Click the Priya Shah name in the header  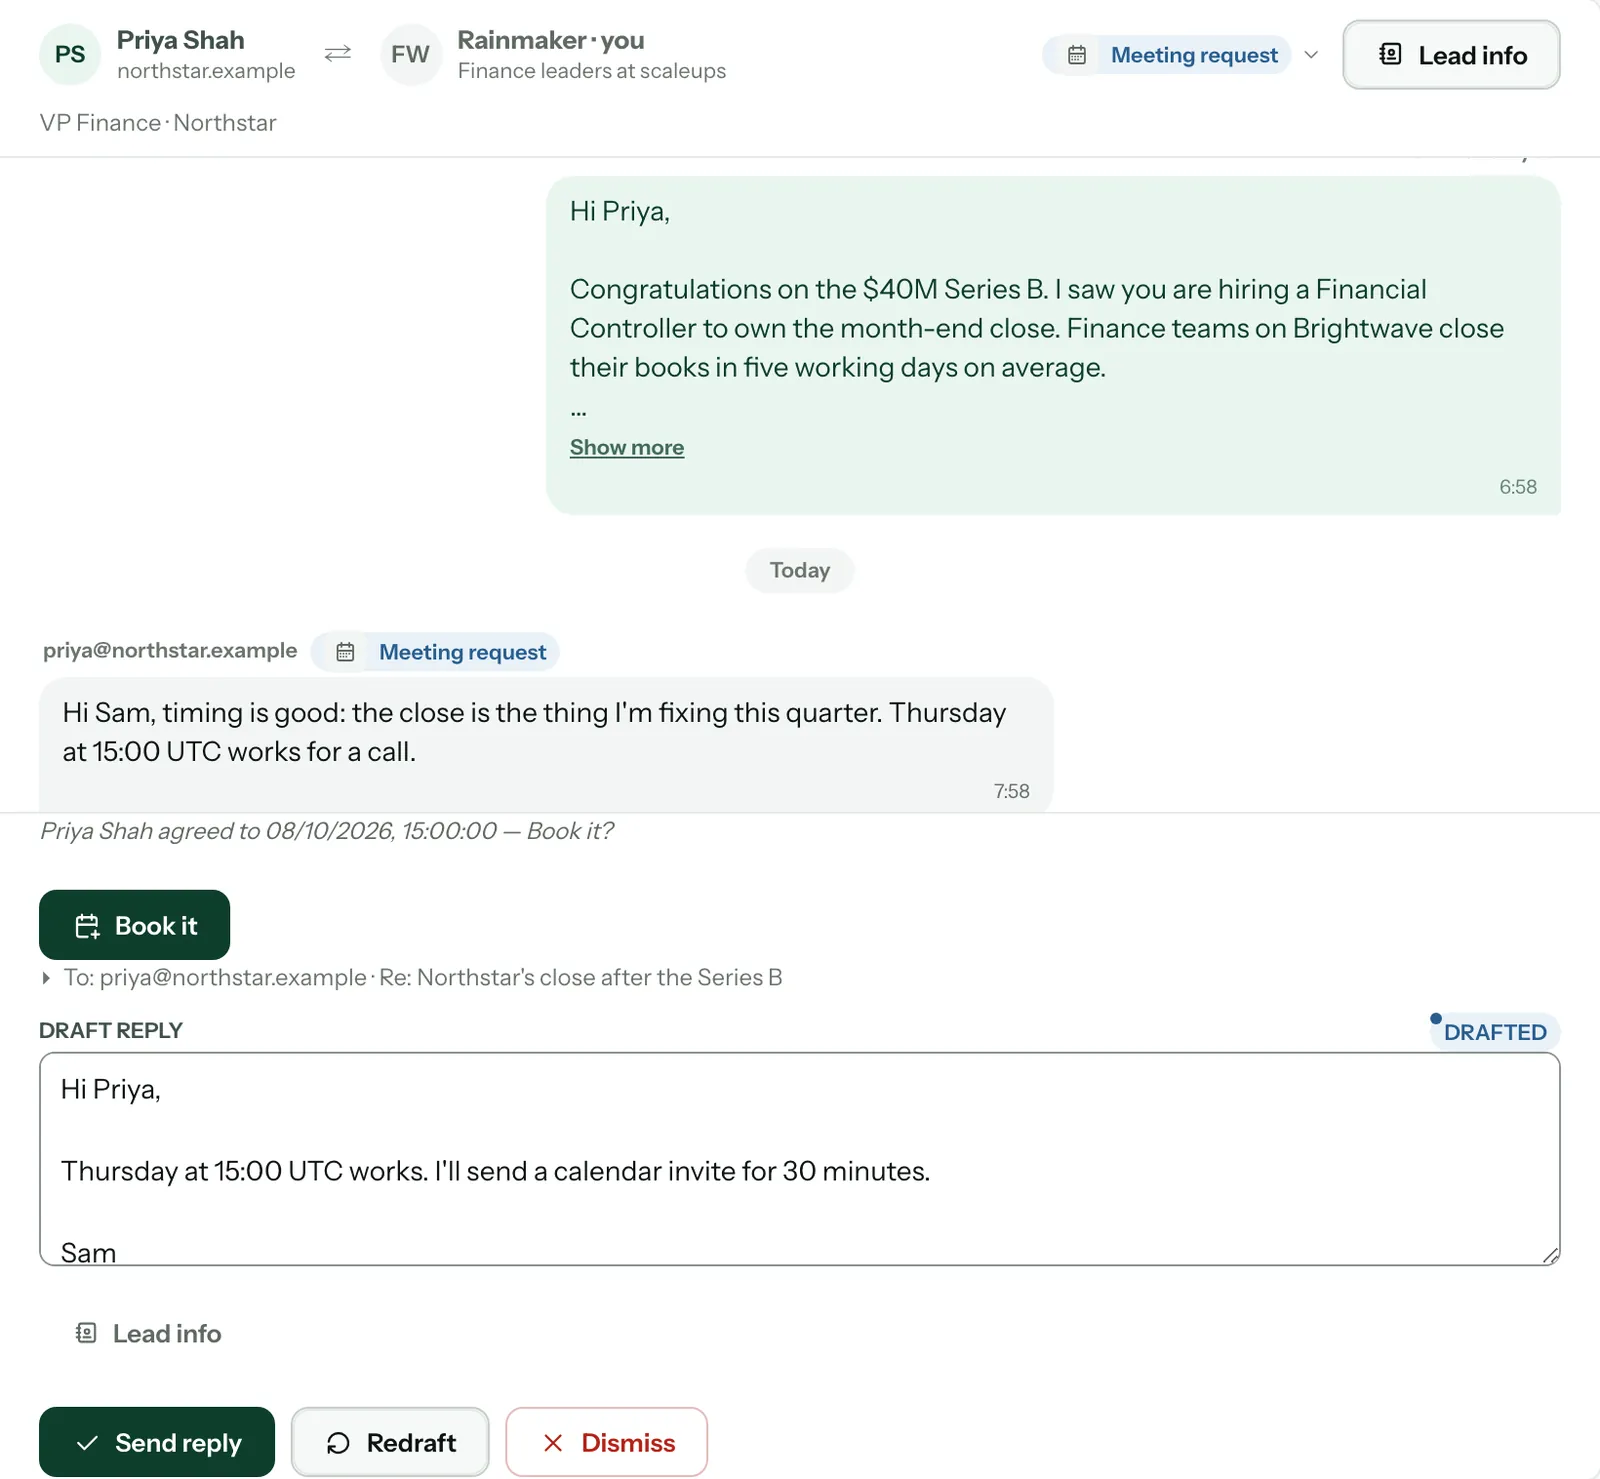pyautogui.click(x=181, y=40)
